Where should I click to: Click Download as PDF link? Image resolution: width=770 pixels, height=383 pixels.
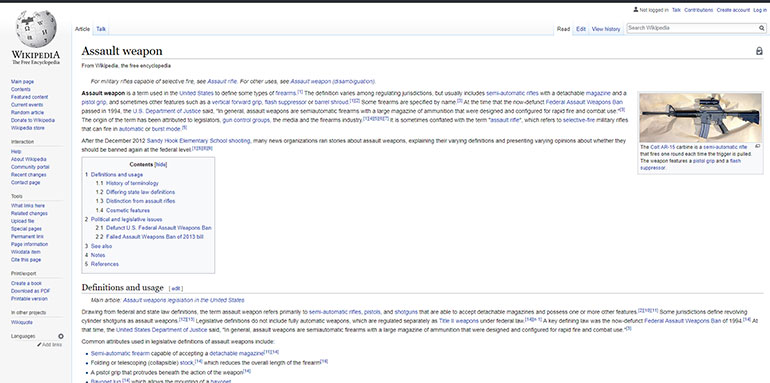tap(30, 291)
